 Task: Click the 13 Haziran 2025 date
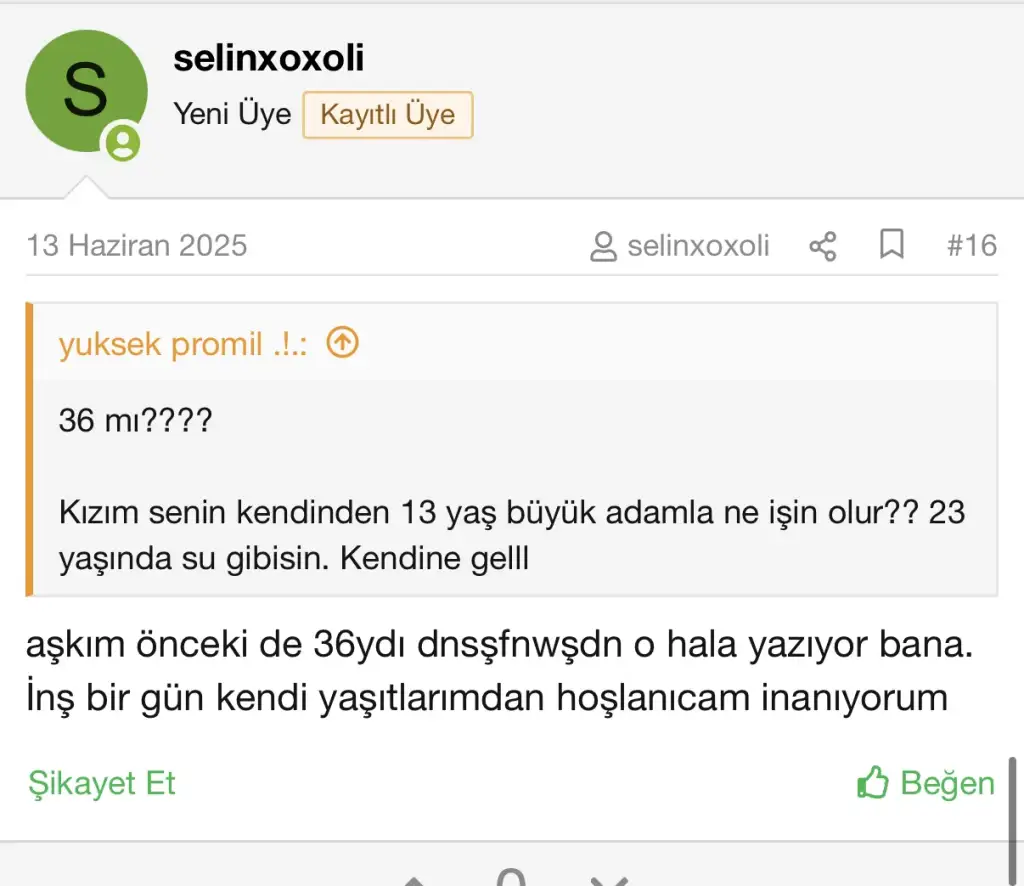(x=136, y=245)
